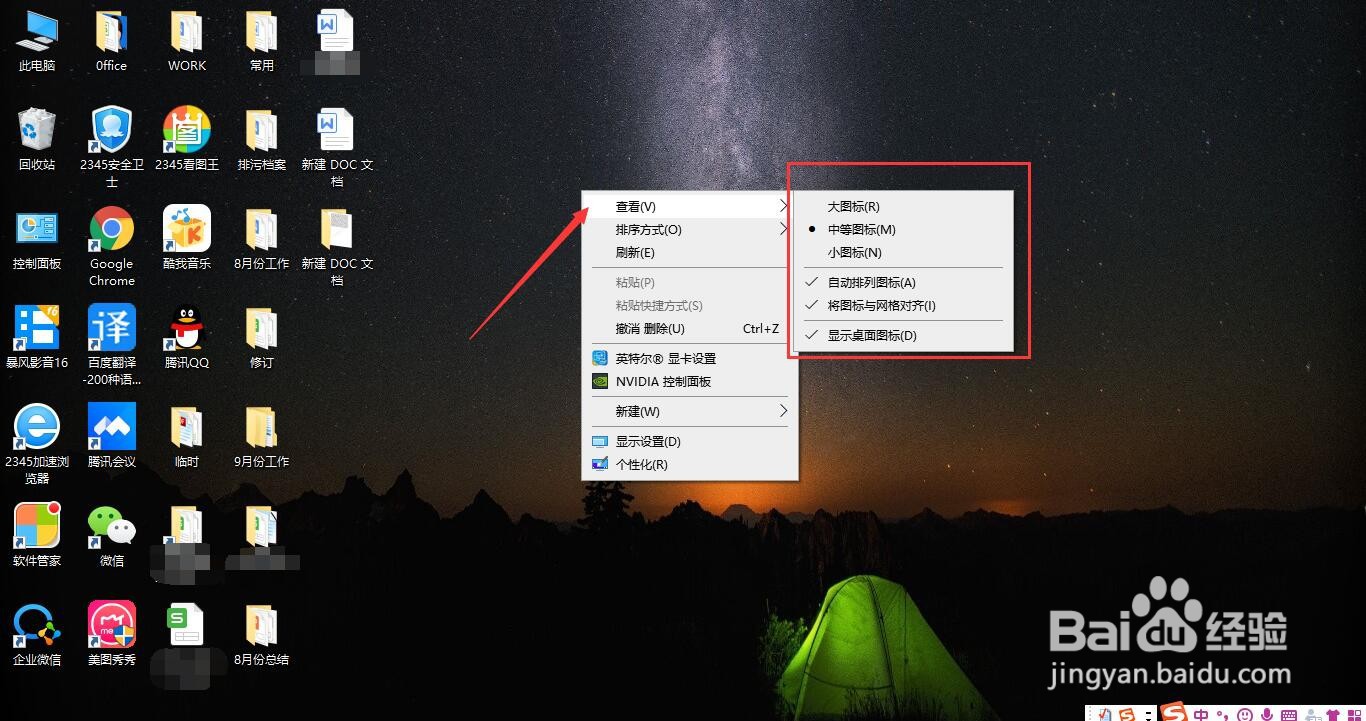Click the Sogou input icon in taskbar
The width and height of the screenshot is (1366, 721).
[x=1172, y=713]
